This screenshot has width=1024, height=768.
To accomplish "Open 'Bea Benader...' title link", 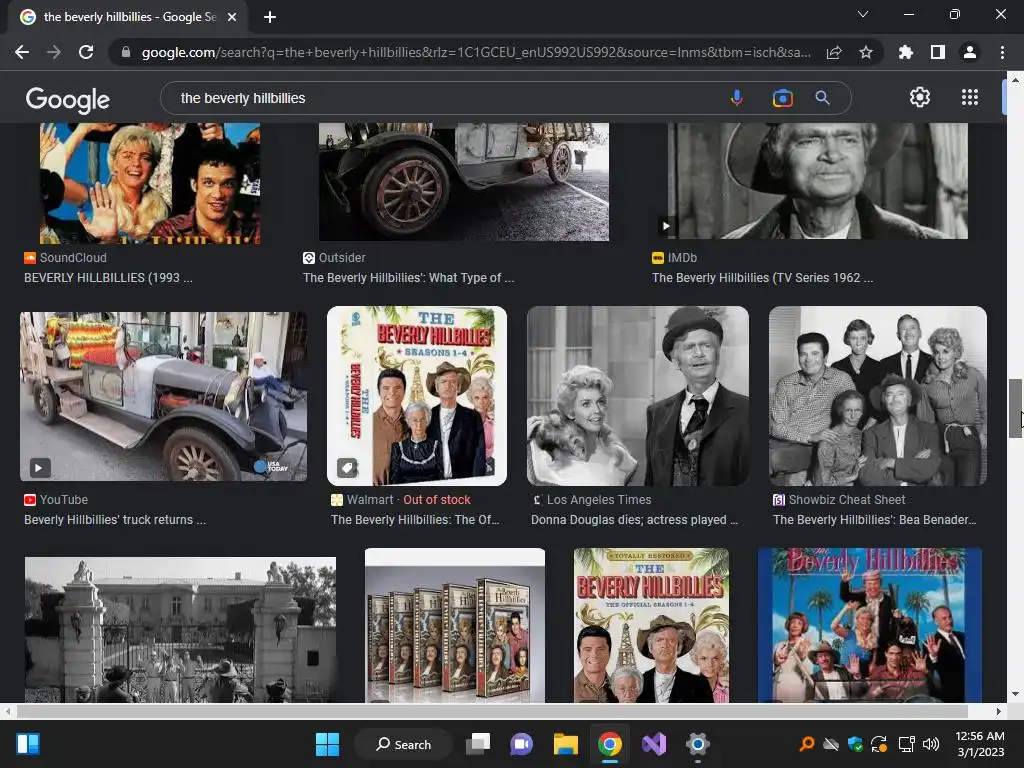I will point(875,520).
